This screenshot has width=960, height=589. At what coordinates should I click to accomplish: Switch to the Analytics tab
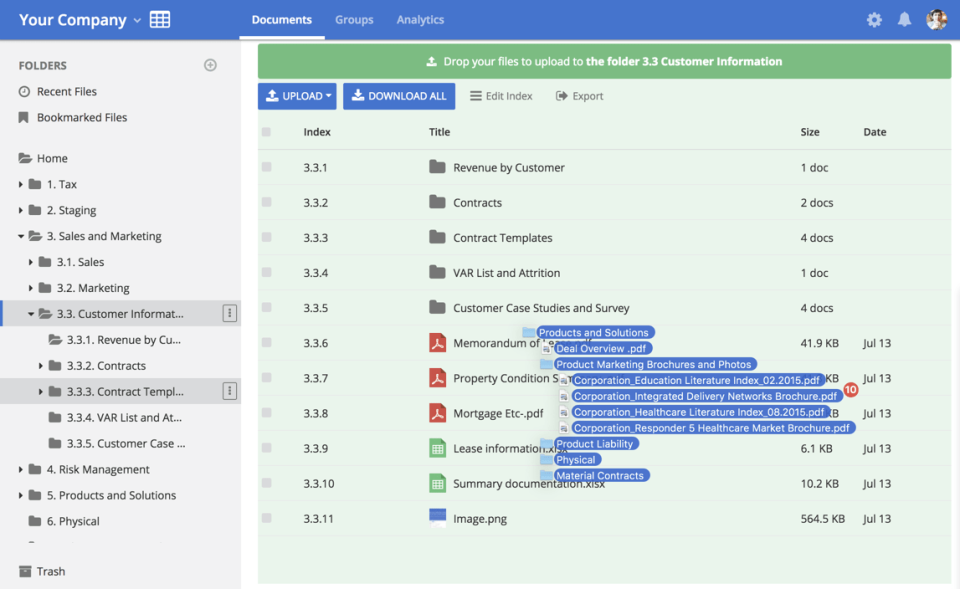point(420,20)
